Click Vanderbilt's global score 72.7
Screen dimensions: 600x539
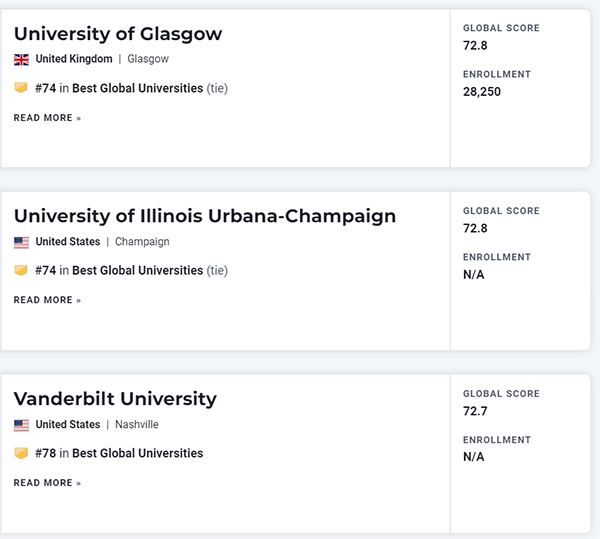(x=475, y=411)
